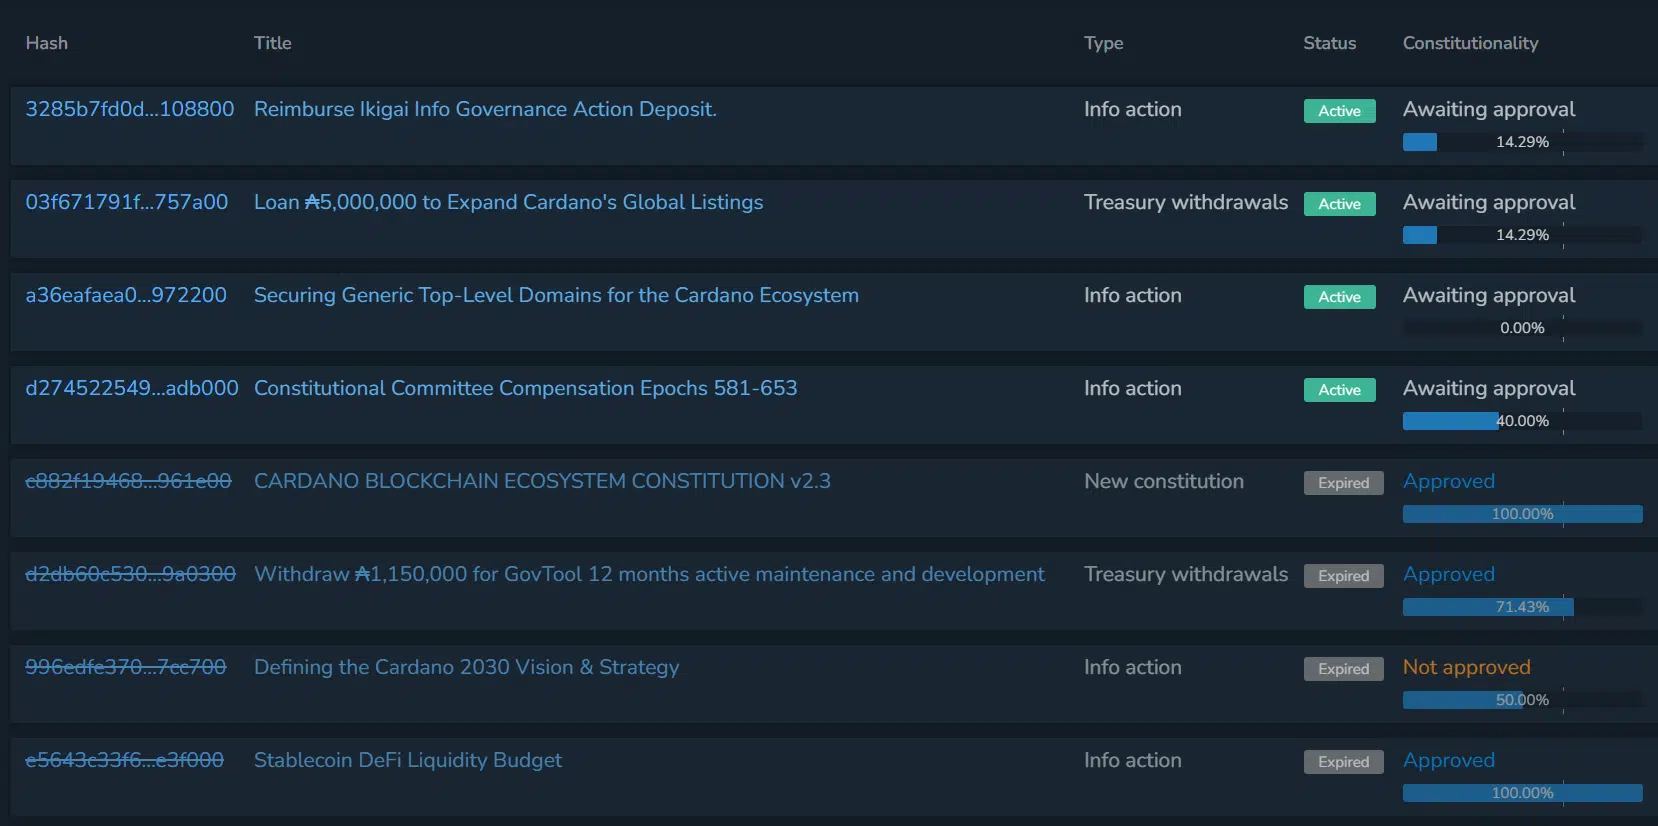Open hash link 3285b7fd0d...108800
The height and width of the screenshot is (826, 1658).
[x=130, y=109]
